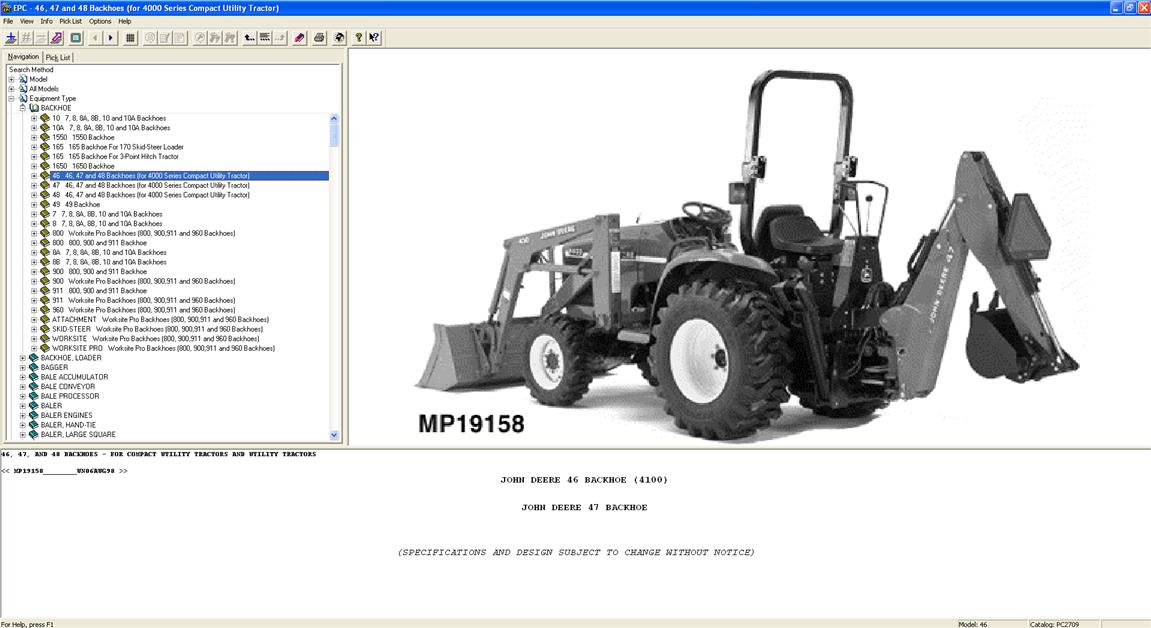
Task: Select the '911 800, 900 and 911 Backhoe' row
Action: [x=99, y=291]
